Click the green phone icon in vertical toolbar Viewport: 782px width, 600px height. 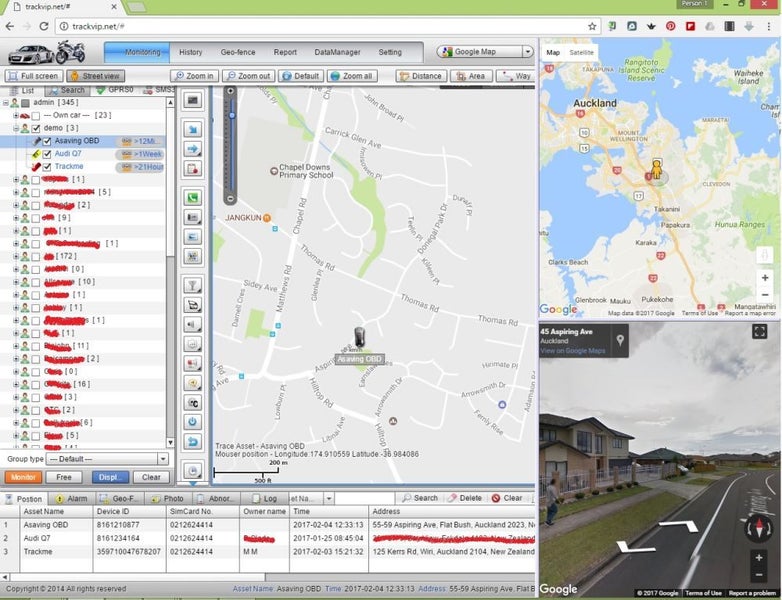click(193, 197)
